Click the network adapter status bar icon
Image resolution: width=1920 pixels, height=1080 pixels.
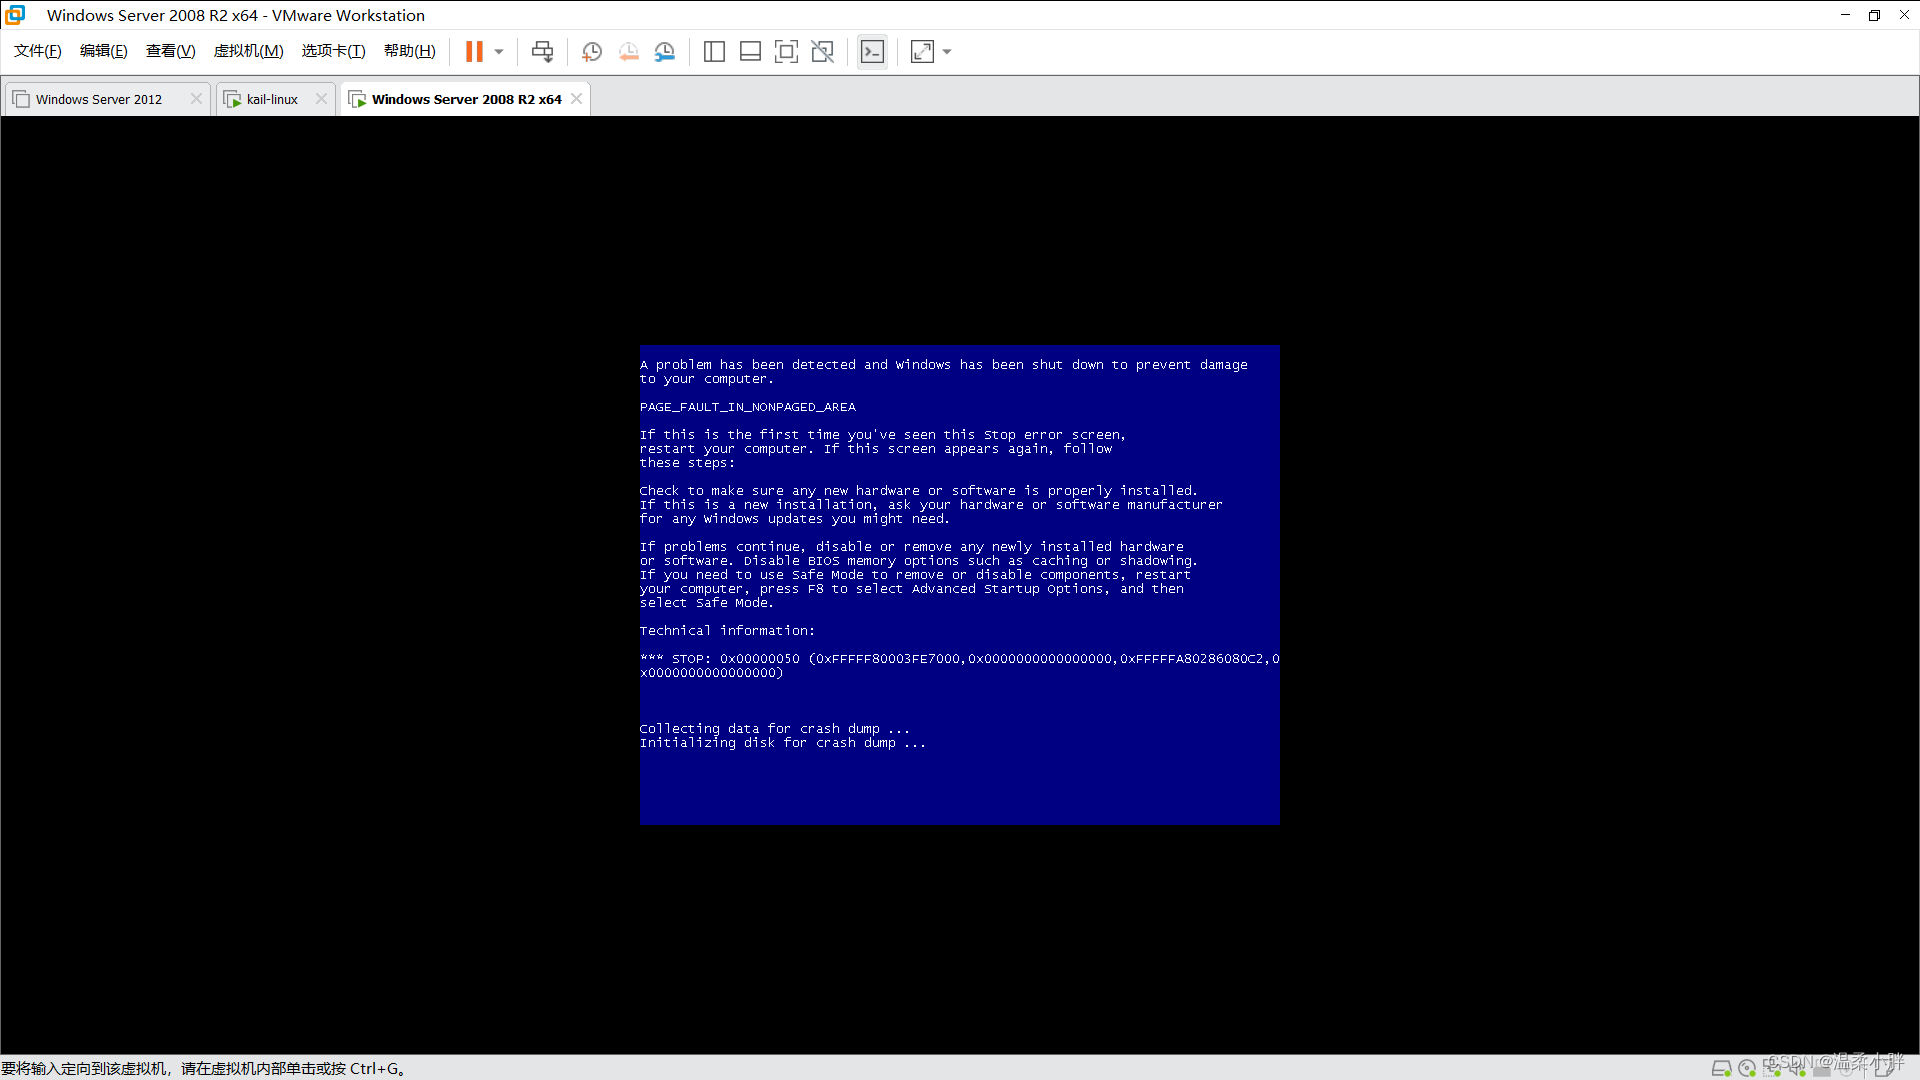1772,1068
